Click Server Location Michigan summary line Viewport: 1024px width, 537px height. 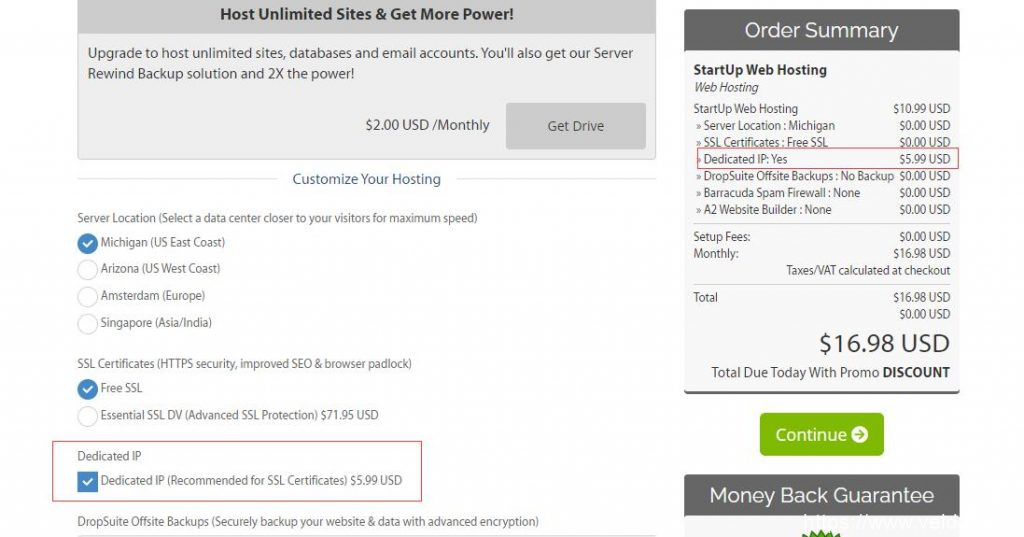pyautogui.click(x=768, y=126)
